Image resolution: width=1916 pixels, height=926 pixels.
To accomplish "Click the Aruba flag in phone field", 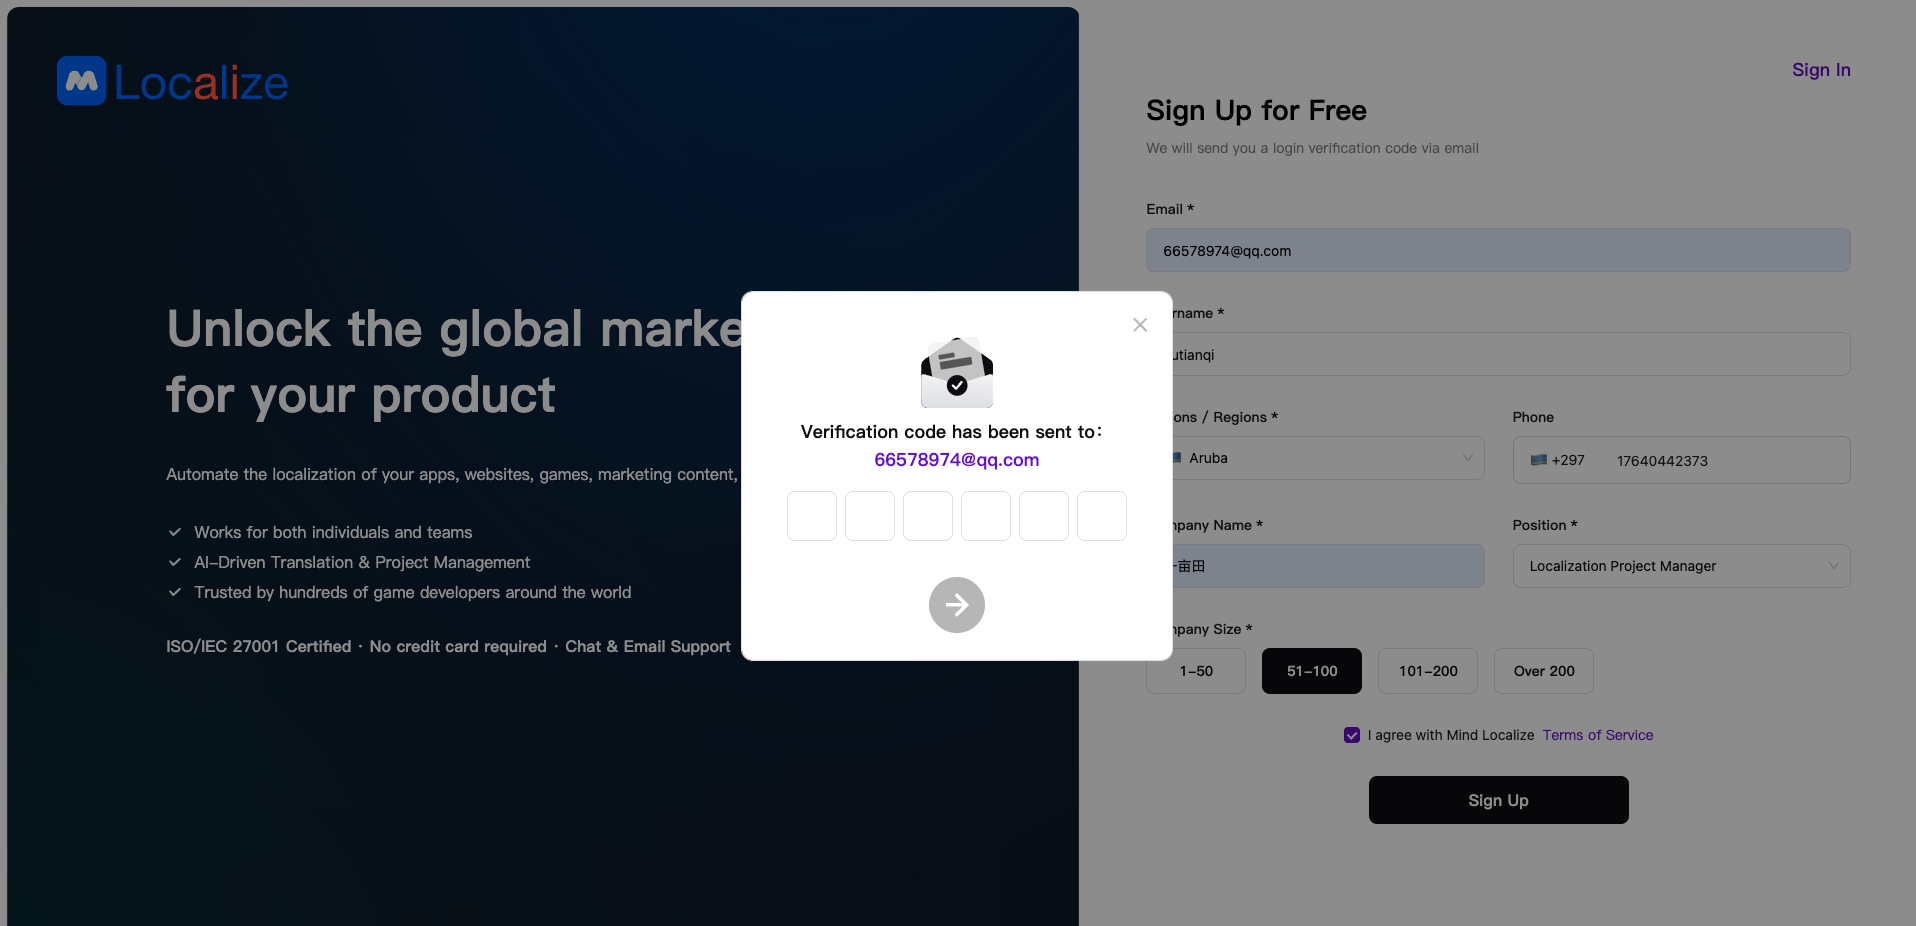I will click(x=1538, y=461).
